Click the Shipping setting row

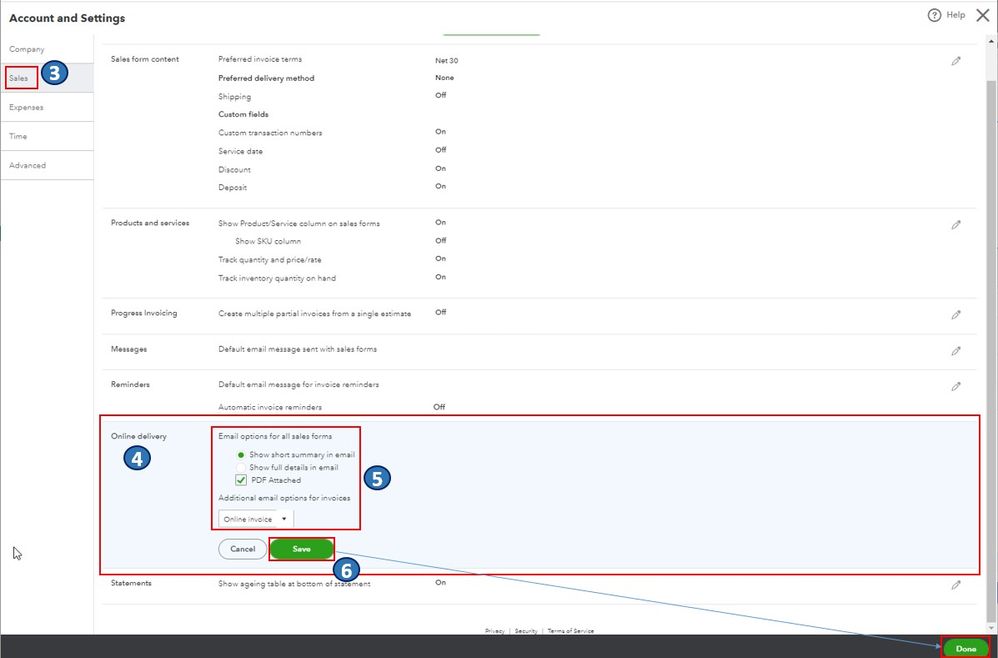point(234,97)
